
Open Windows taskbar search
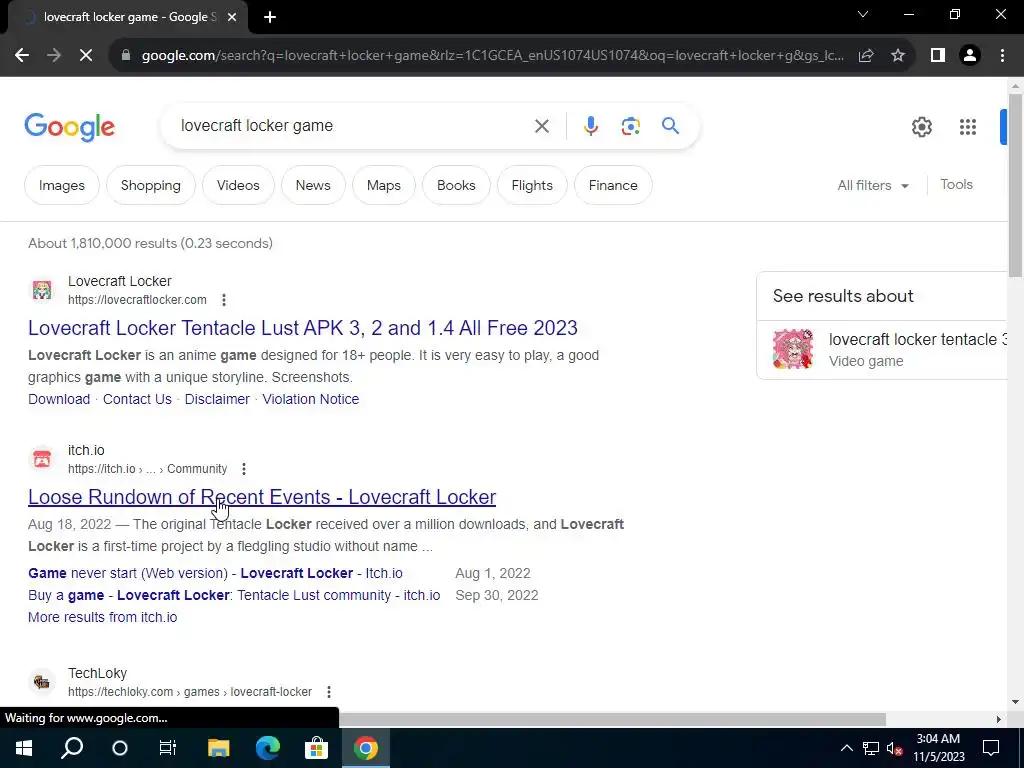[72, 748]
